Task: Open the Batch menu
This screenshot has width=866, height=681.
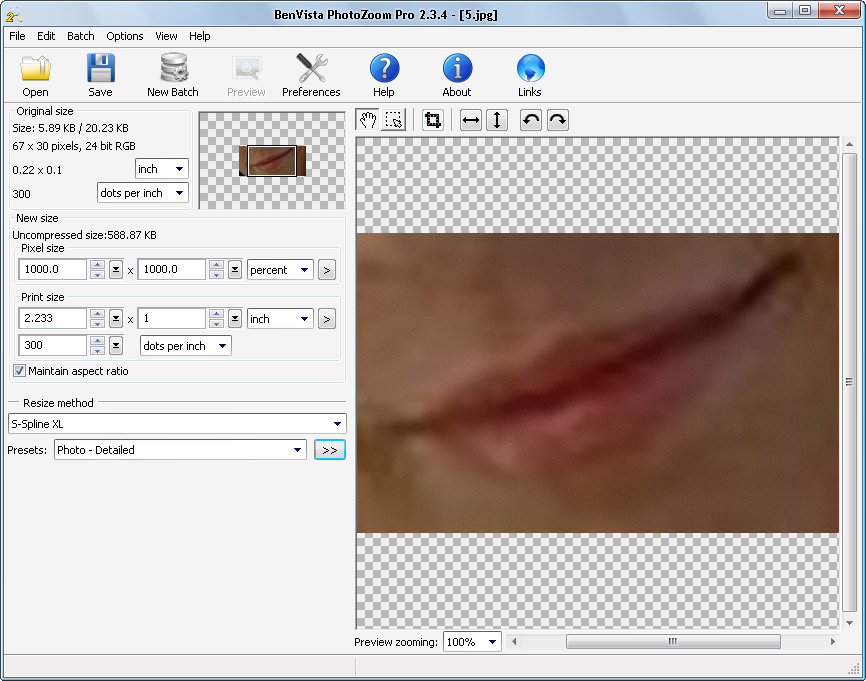Action: point(81,36)
